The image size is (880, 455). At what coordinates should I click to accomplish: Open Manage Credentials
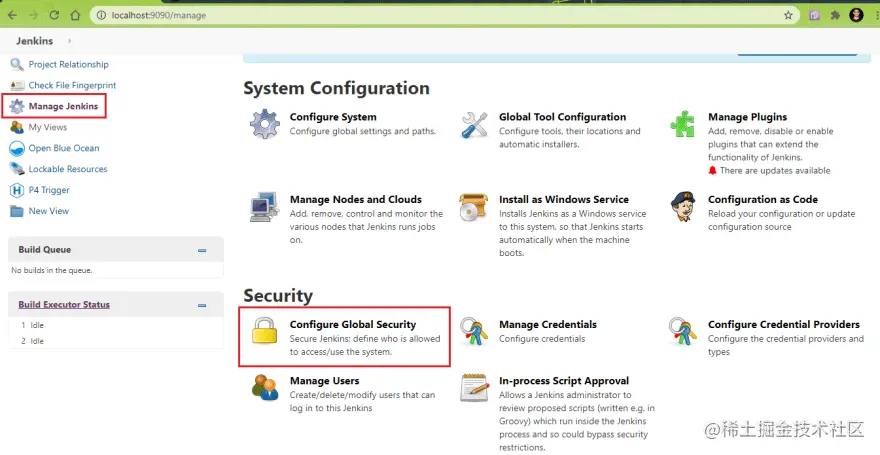coord(548,324)
